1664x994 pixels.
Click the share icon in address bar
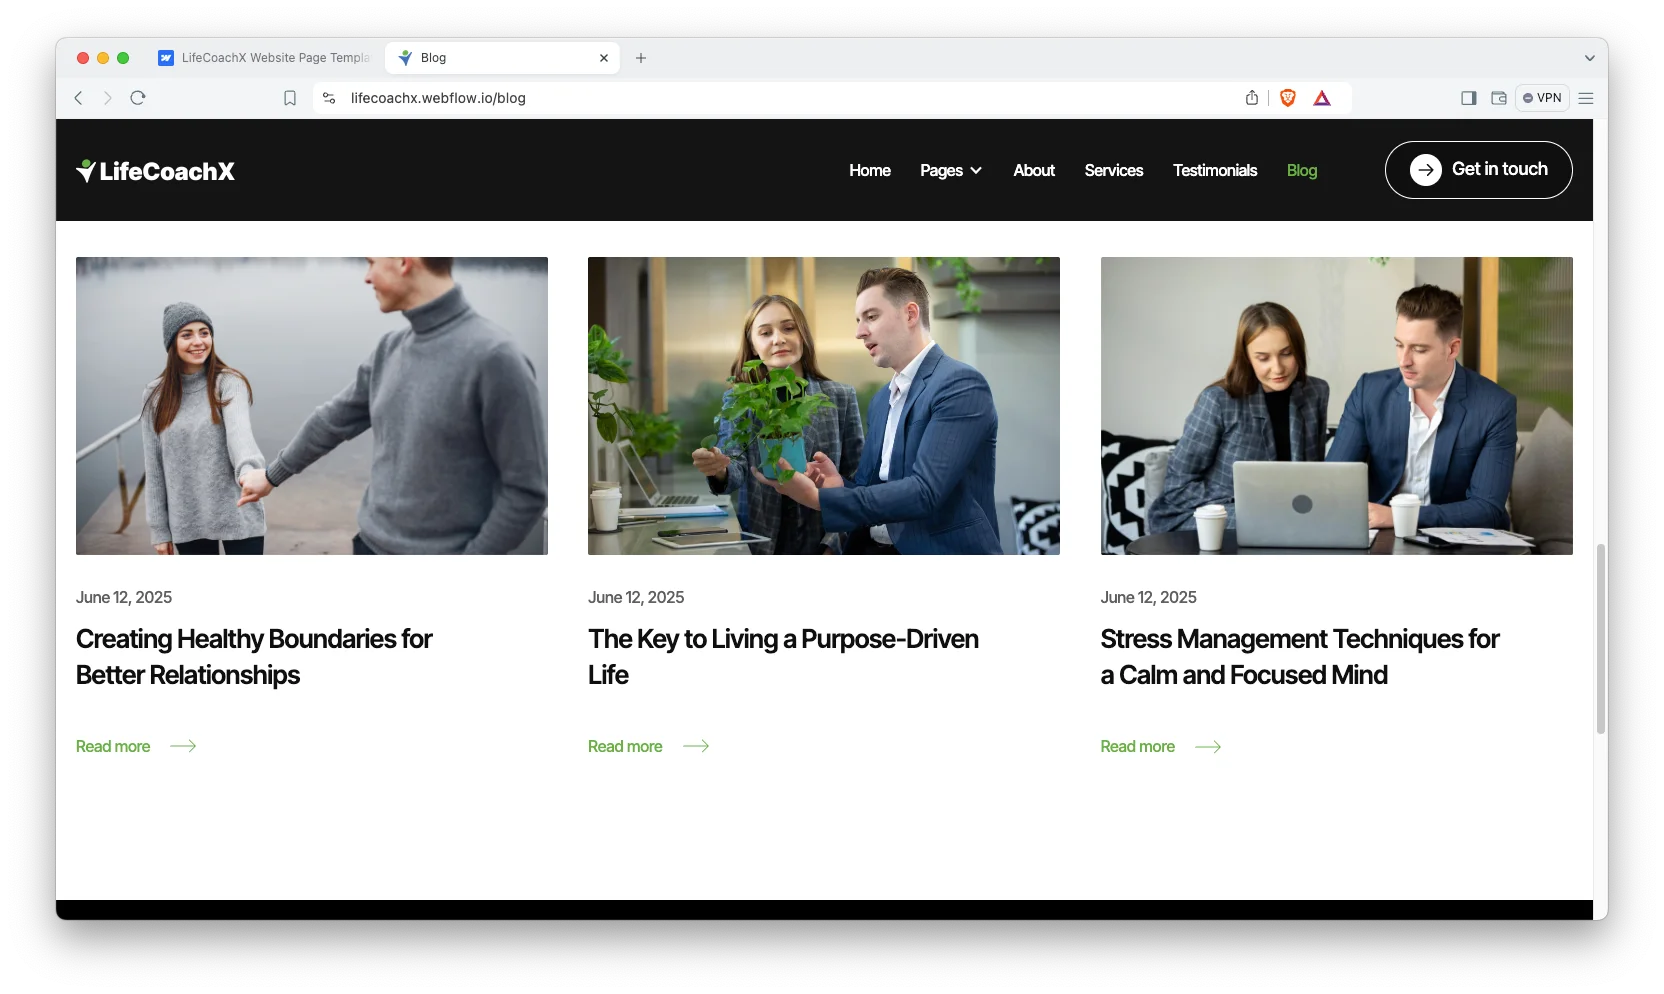(x=1252, y=98)
